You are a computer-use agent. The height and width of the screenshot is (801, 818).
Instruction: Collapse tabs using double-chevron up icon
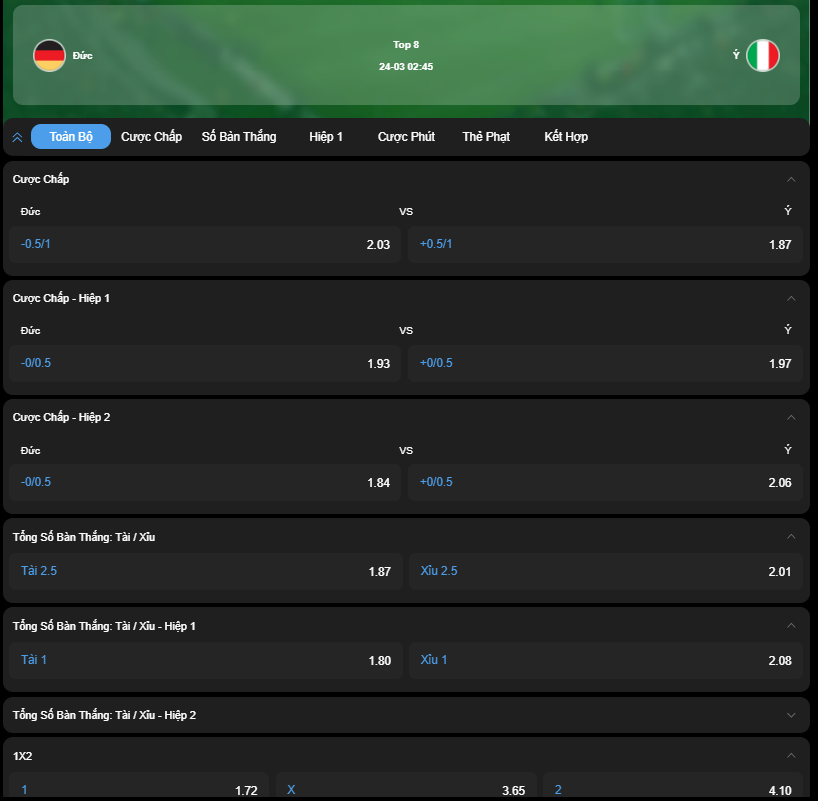point(17,137)
